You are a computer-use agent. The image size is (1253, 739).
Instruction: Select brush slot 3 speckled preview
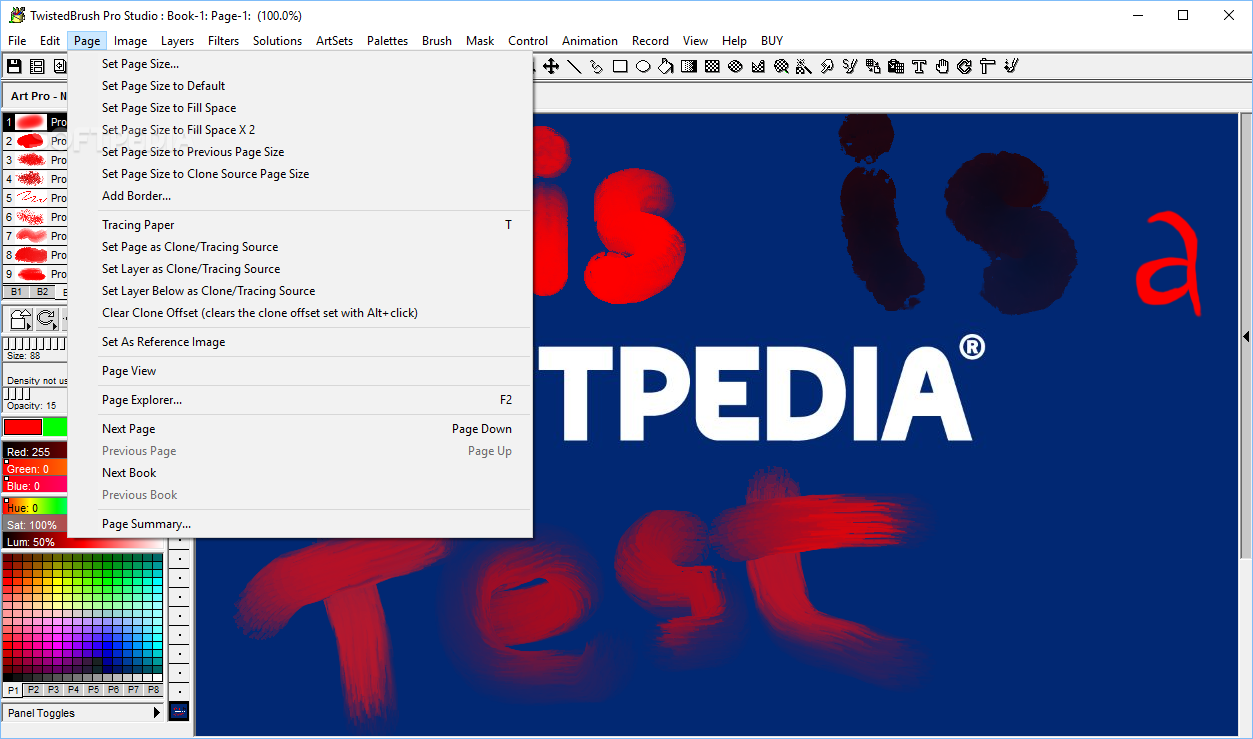tap(31, 160)
